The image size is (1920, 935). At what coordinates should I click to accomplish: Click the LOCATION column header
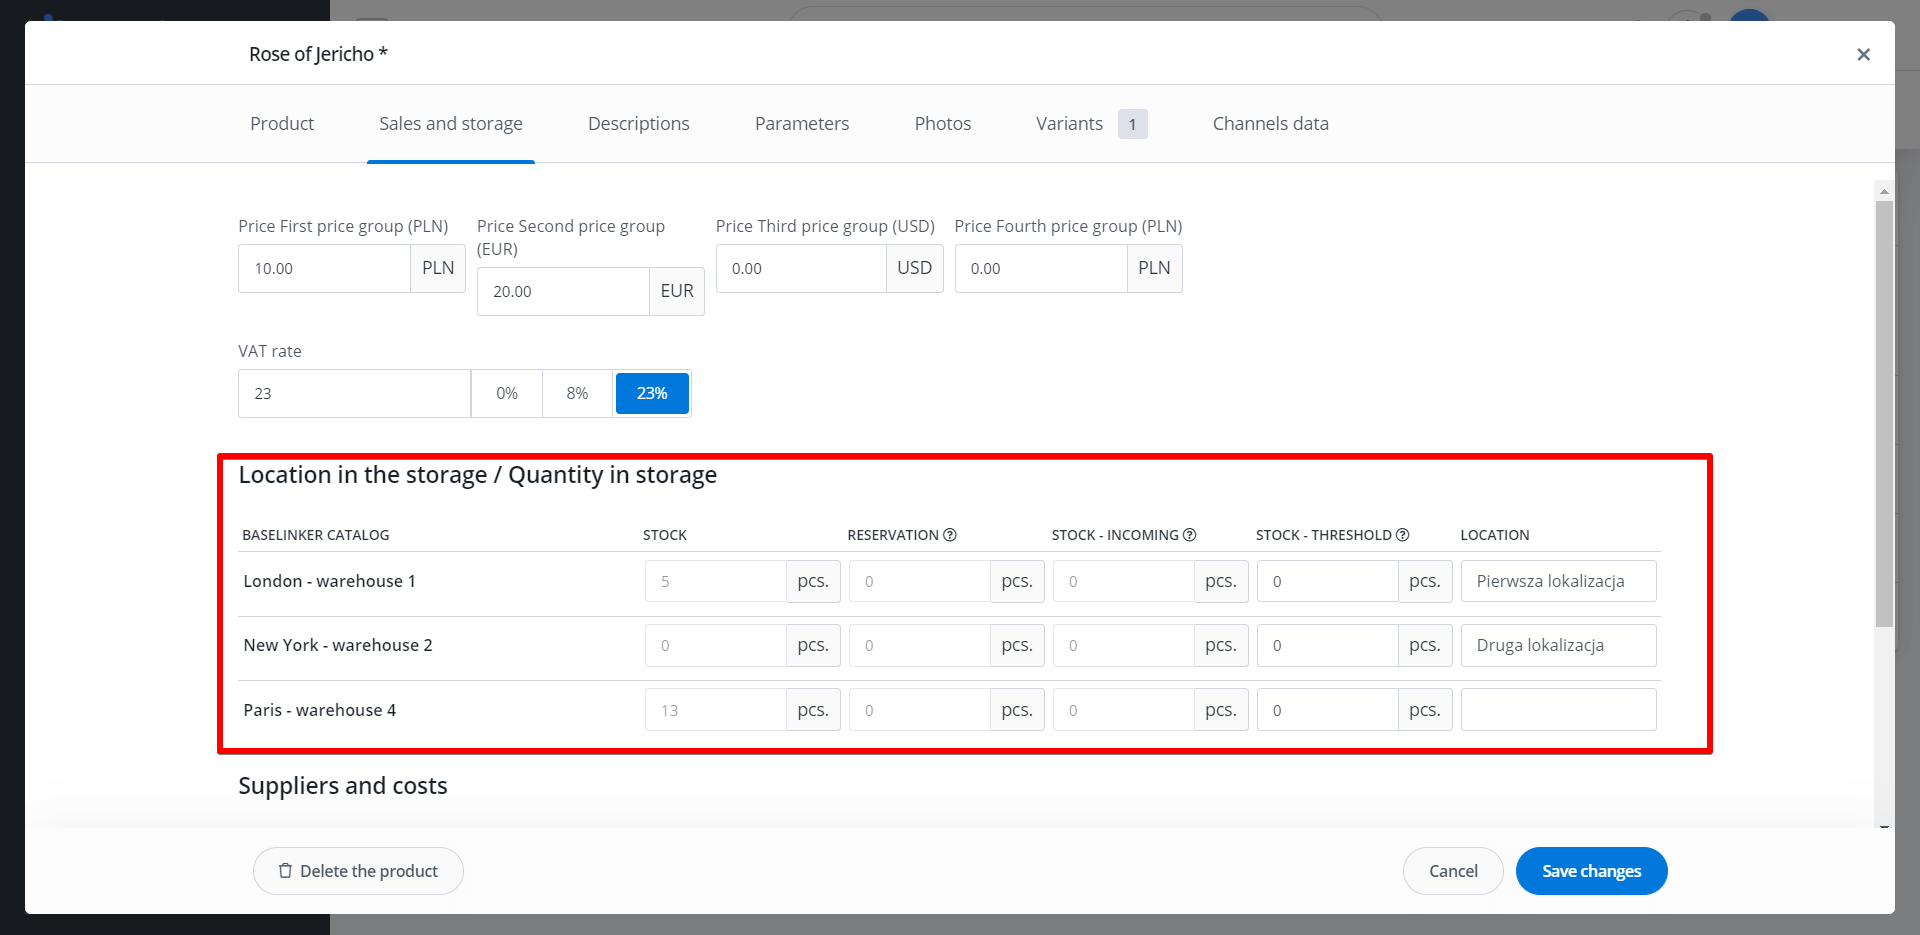click(1494, 535)
